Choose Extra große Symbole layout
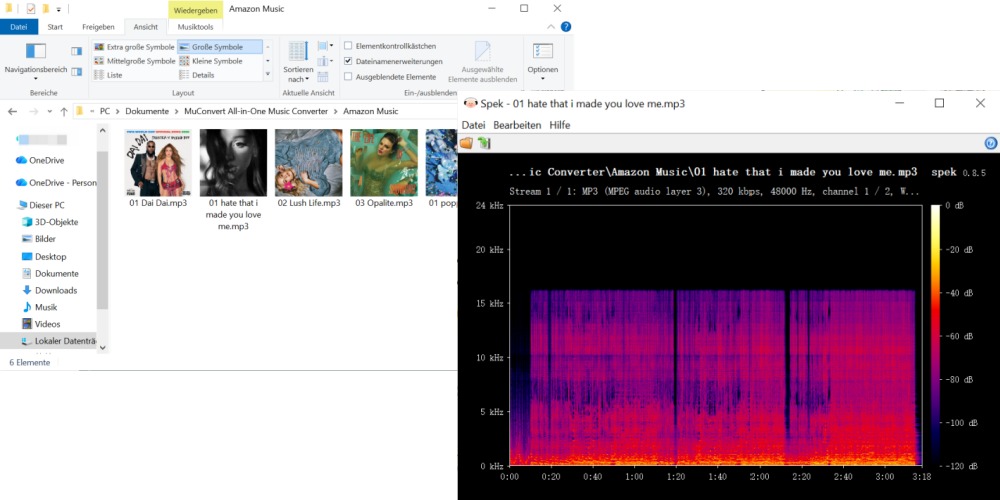Image resolution: width=1000 pixels, height=500 pixels. [135, 47]
